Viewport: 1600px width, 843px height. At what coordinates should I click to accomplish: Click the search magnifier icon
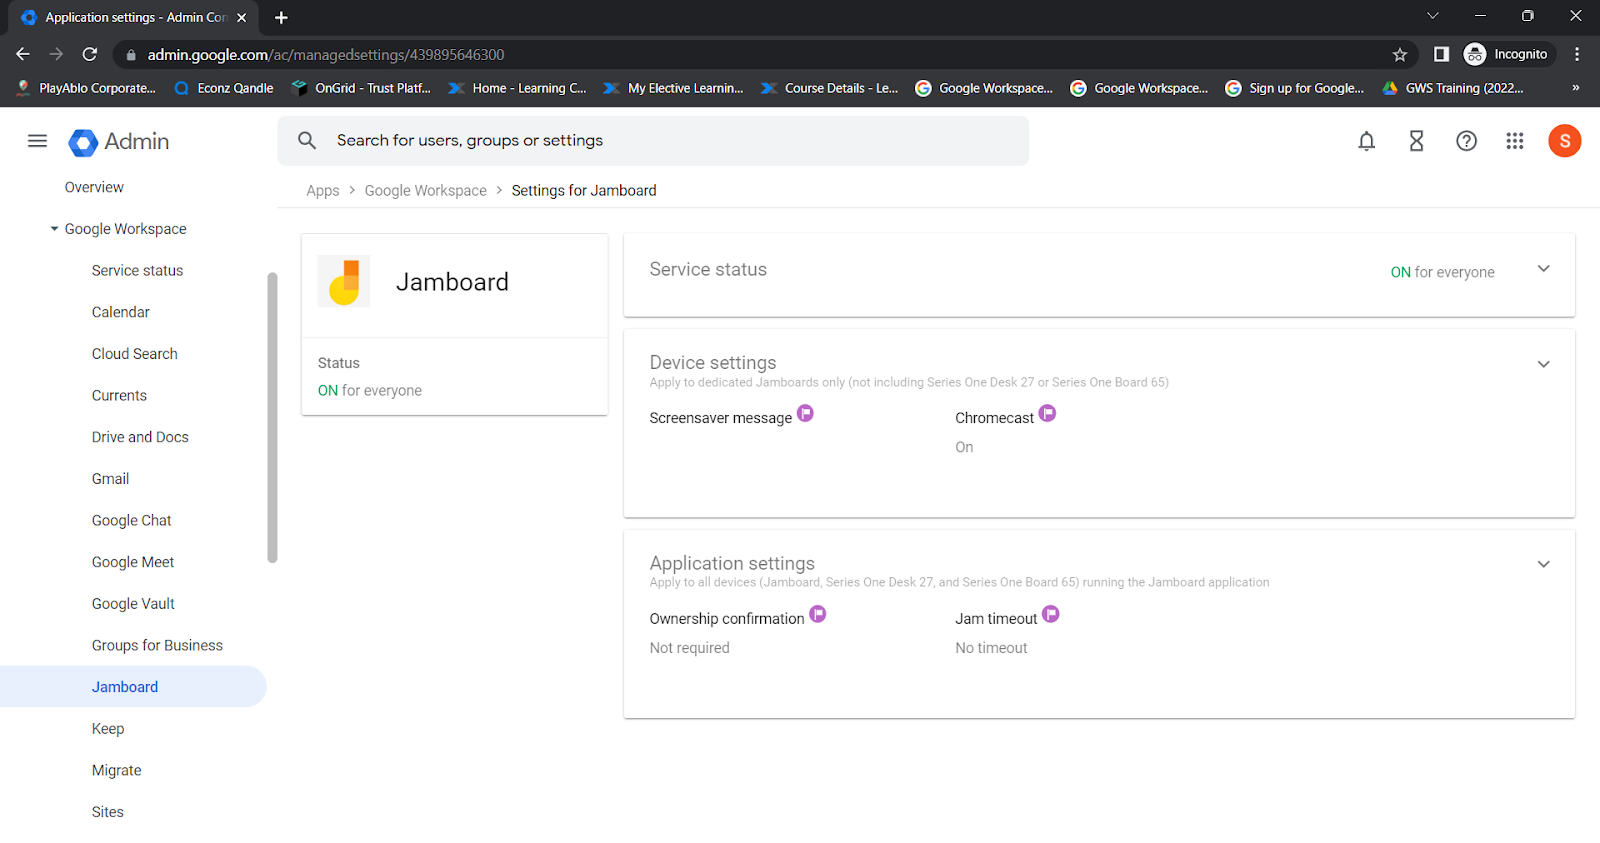coord(307,141)
